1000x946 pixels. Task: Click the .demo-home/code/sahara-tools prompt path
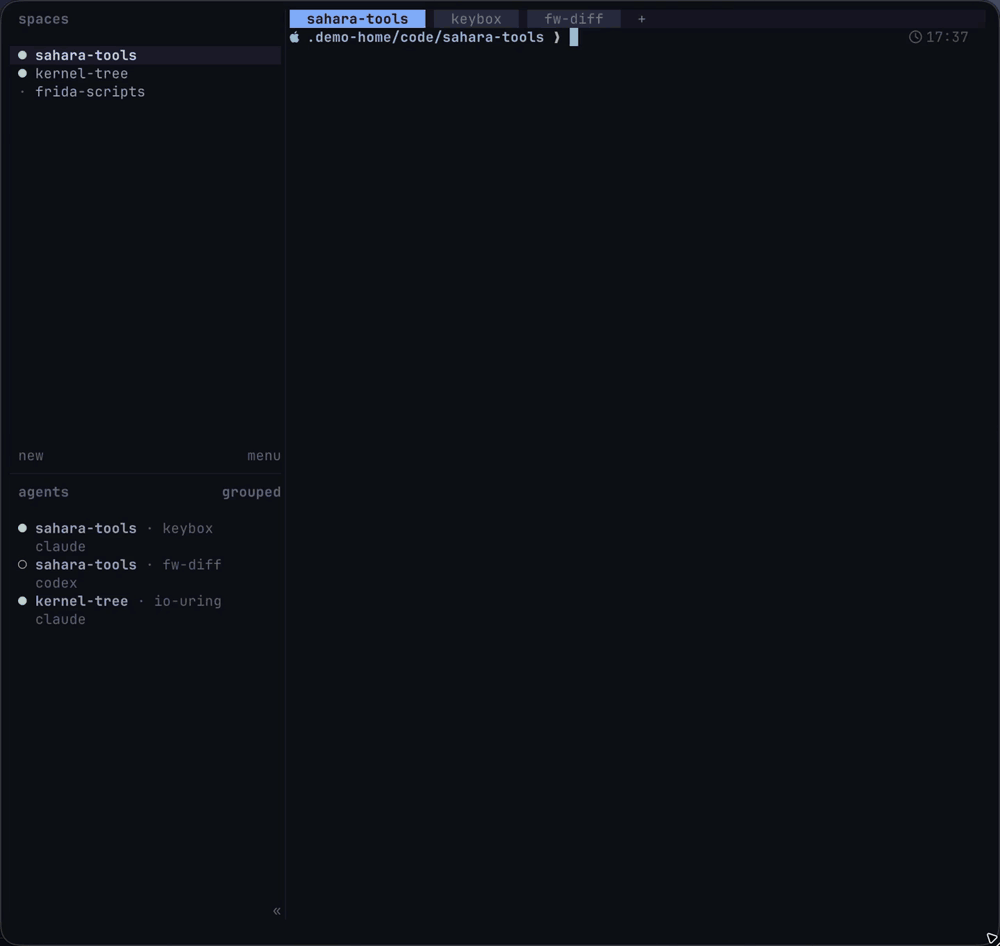pos(425,37)
